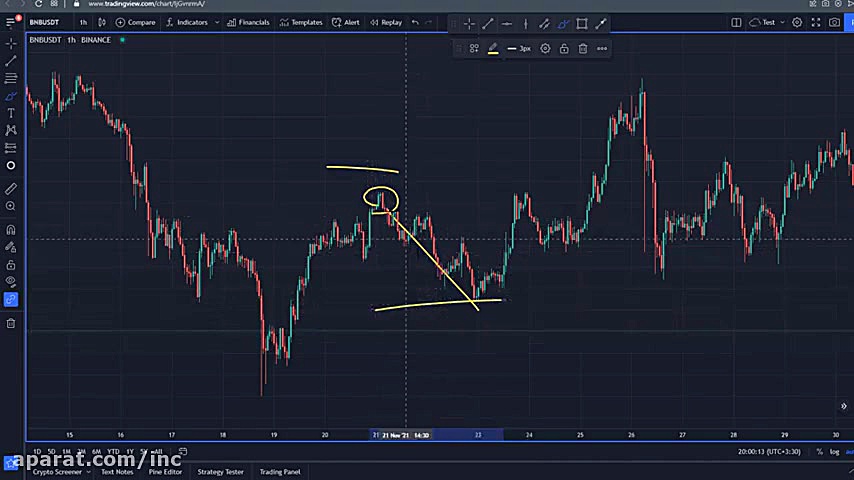Undo the last chart action
The width and height of the screenshot is (854, 480).
tap(416, 22)
